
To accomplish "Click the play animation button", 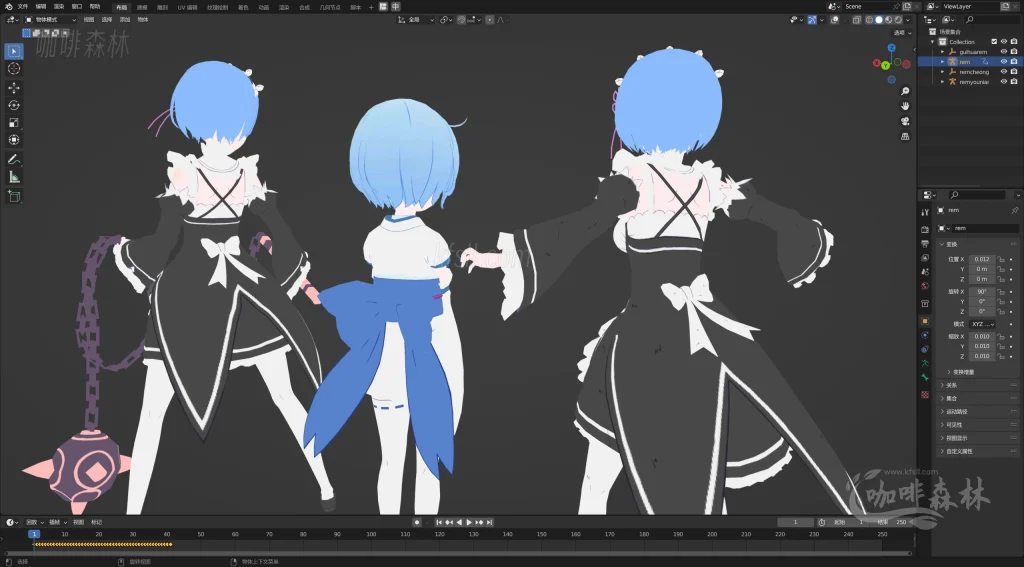I will (469, 522).
